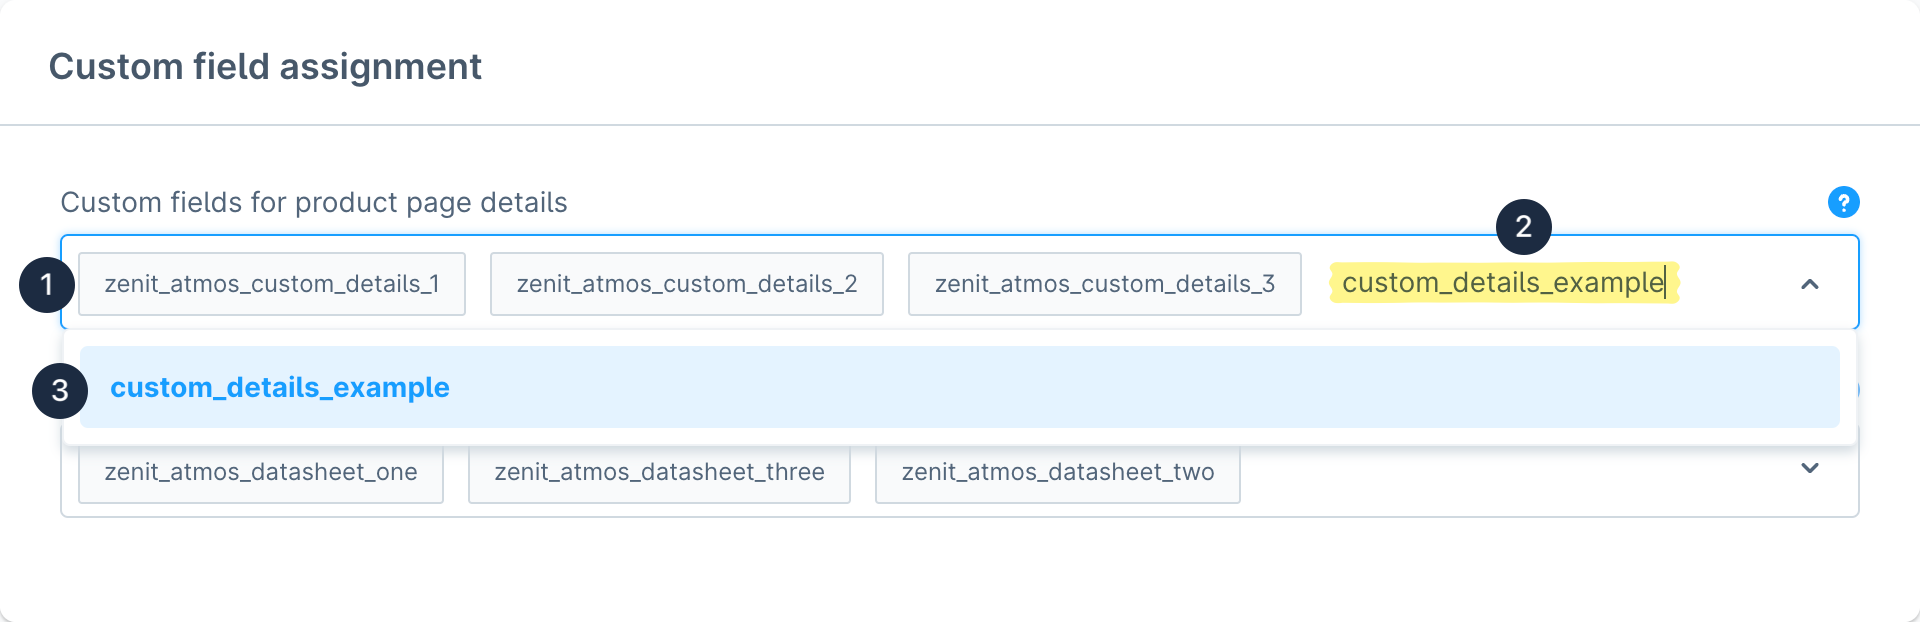This screenshot has height=622, width=1920.
Task: Click the Custom field assignment heading
Action: click(x=265, y=67)
